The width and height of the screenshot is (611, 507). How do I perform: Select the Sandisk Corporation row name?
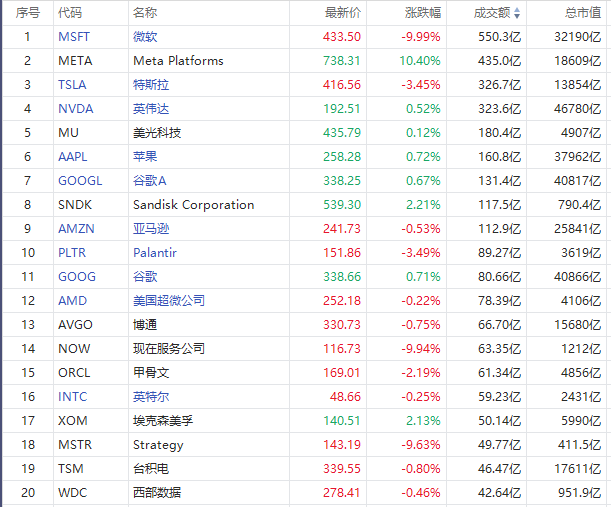193,205
